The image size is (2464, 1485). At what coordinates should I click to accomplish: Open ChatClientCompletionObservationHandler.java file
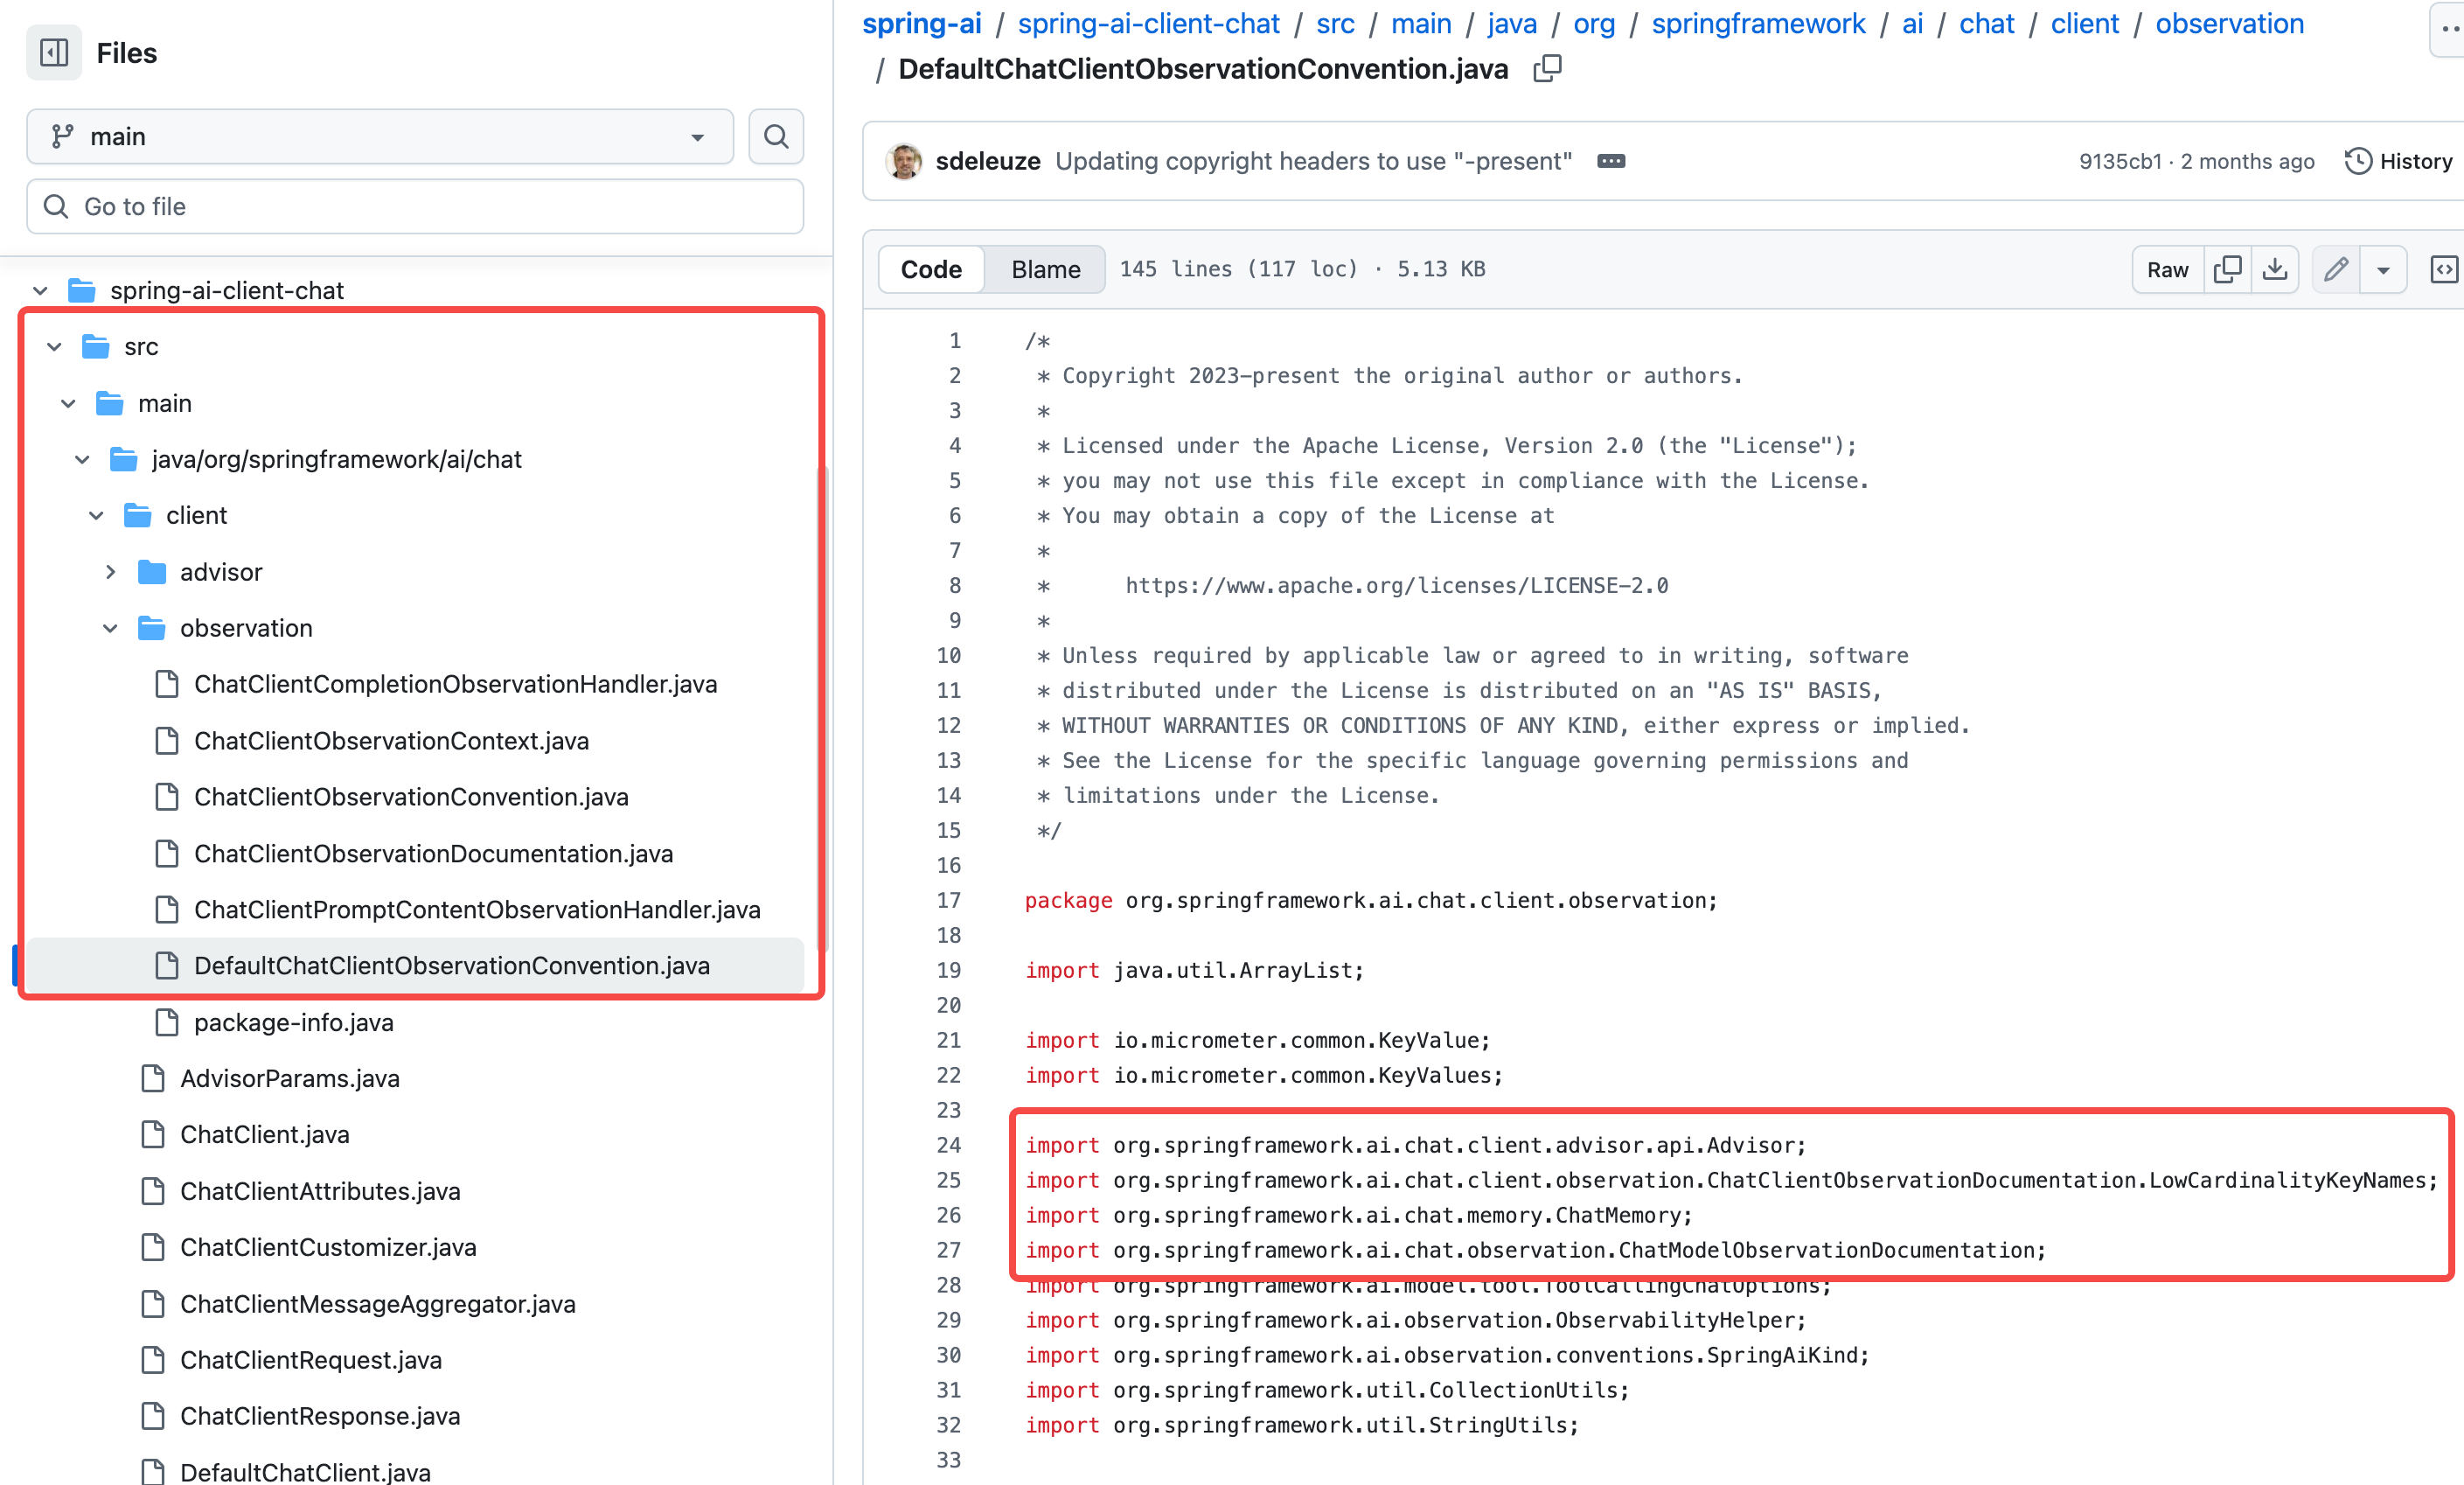click(455, 684)
